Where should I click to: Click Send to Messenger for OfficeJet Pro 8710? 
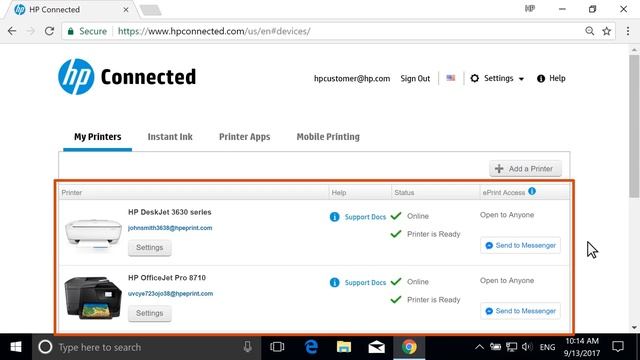coord(520,311)
